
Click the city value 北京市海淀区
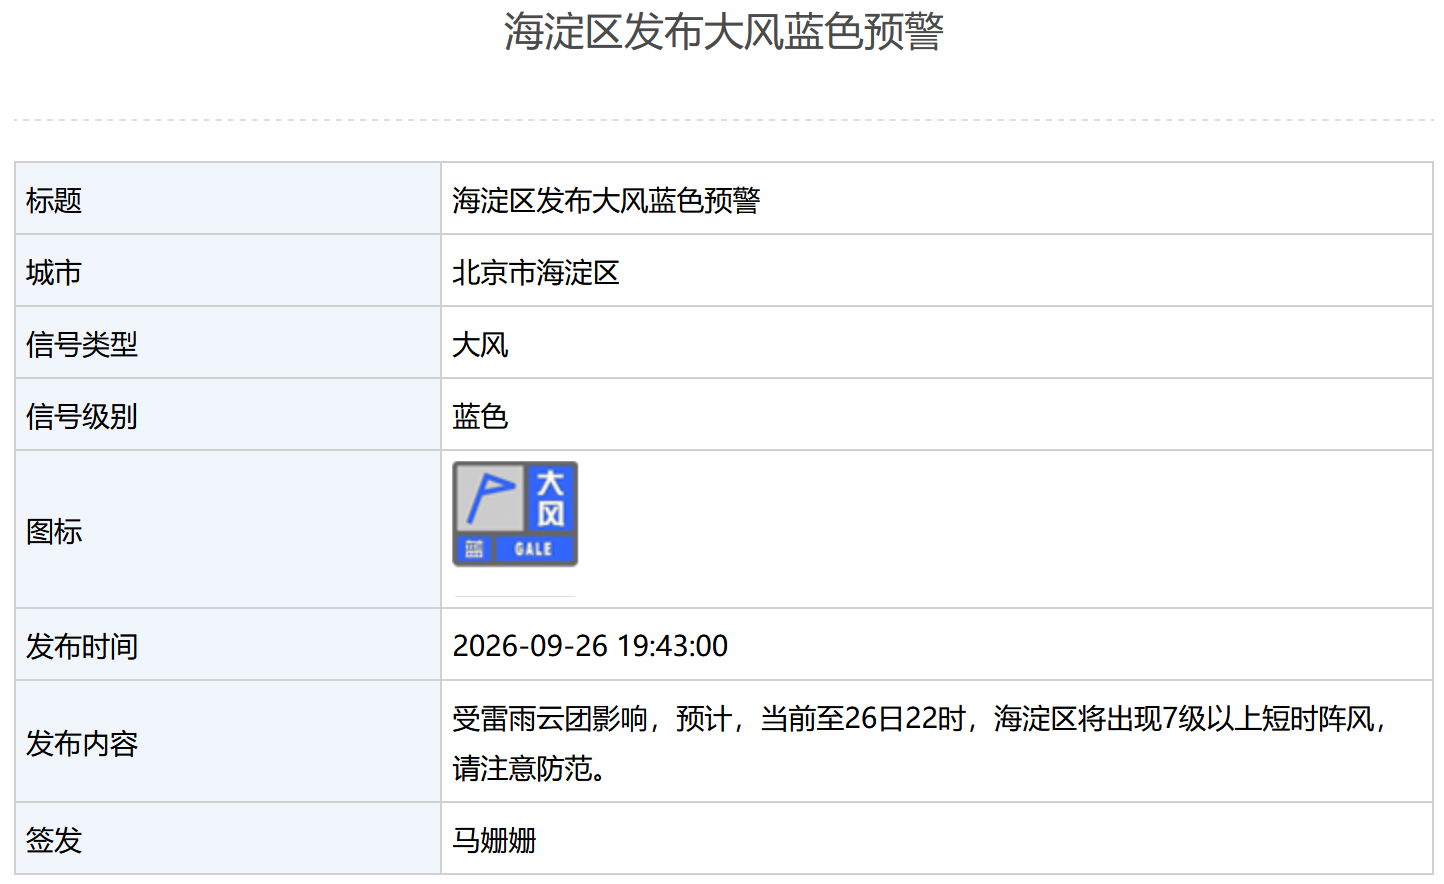tap(536, 272)
